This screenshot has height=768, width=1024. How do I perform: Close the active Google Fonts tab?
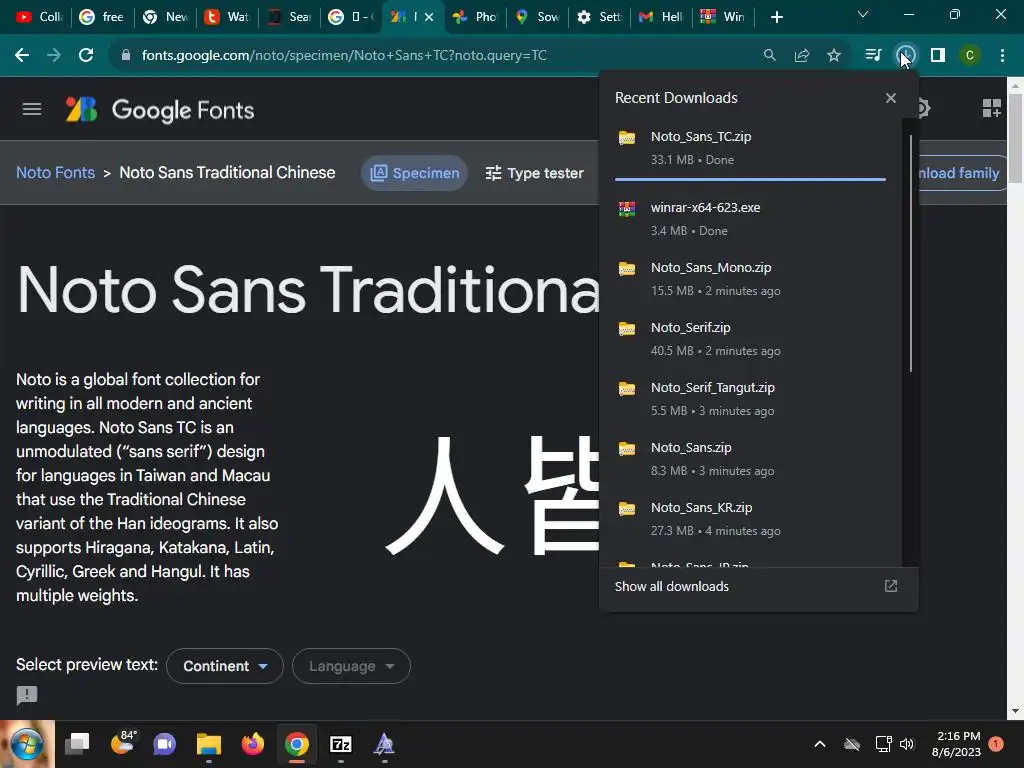click(x=429, y=17)
